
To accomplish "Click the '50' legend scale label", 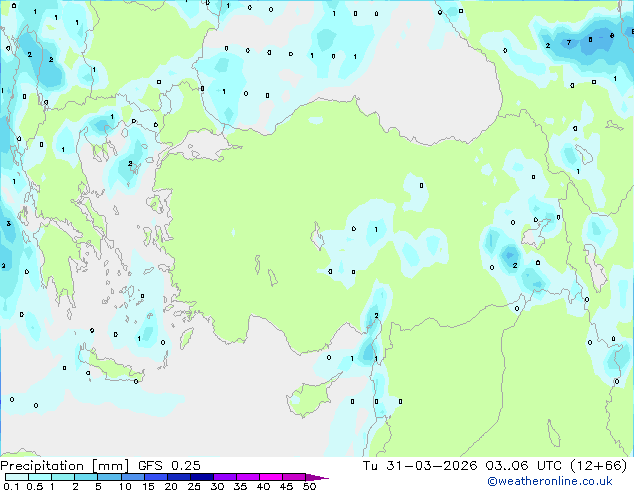I will [309, 486].
